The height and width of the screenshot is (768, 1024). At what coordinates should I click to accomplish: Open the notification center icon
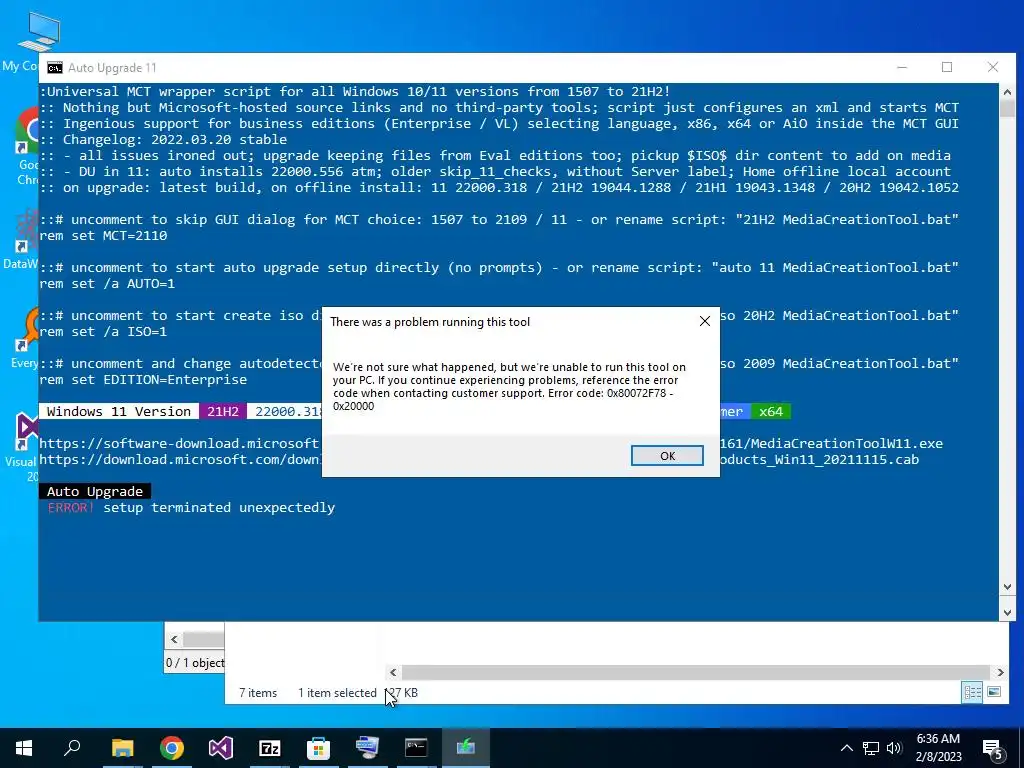coord(993,749)
